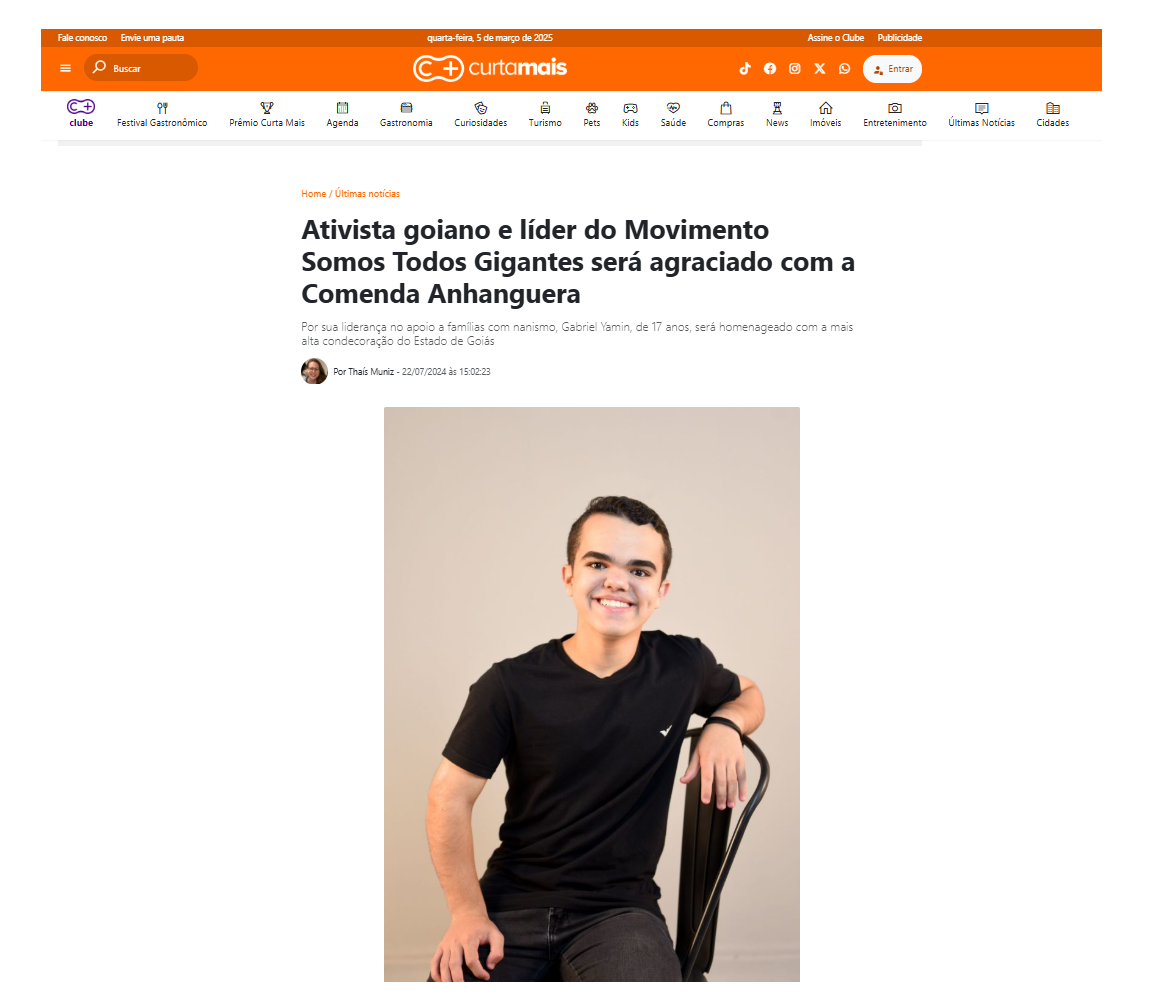
Task: Follow the Home breadcrumb link
Action: (x=313, y=194)
